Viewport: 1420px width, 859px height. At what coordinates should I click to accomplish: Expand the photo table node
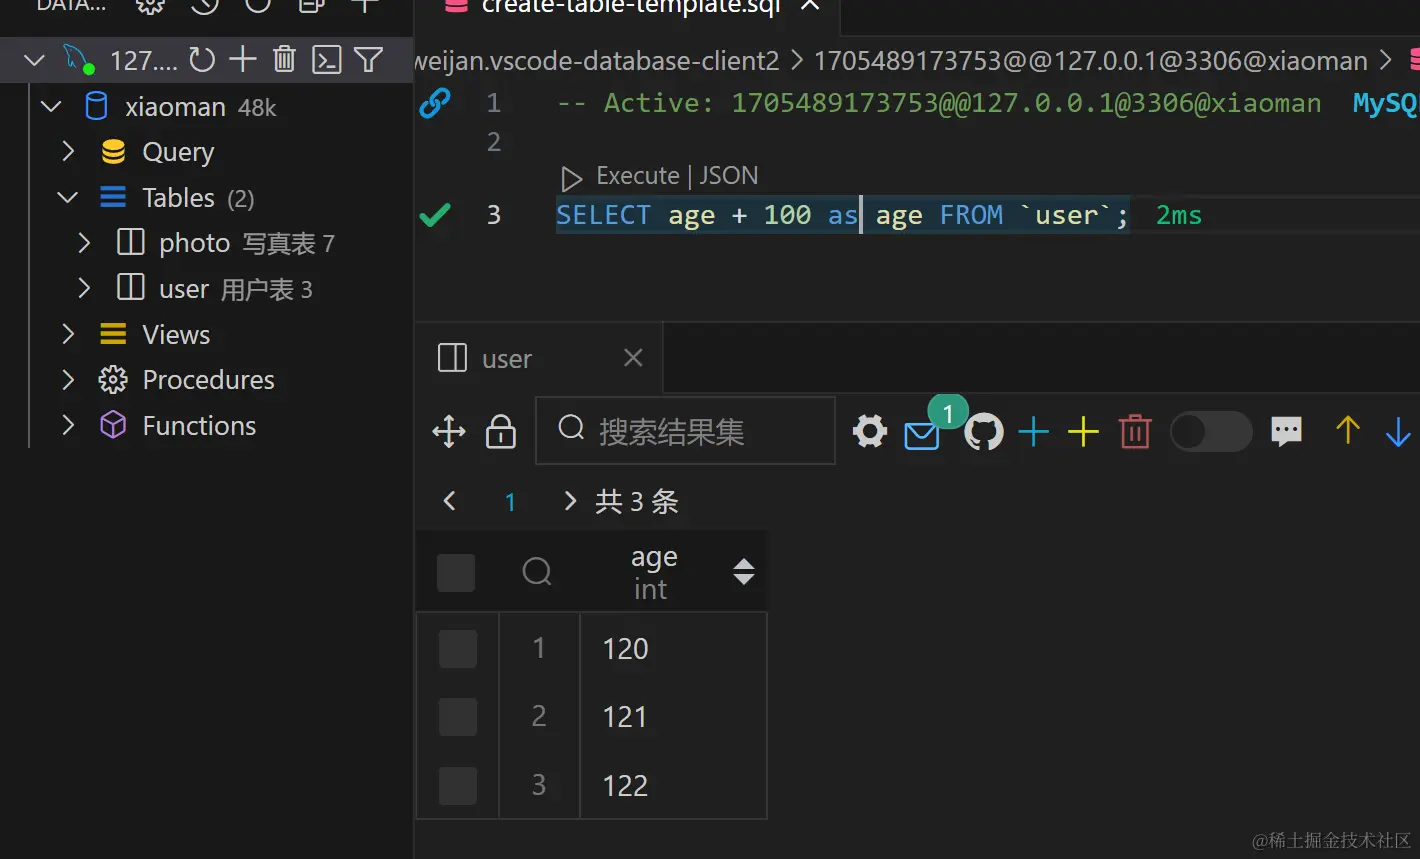tap(84, 243)
